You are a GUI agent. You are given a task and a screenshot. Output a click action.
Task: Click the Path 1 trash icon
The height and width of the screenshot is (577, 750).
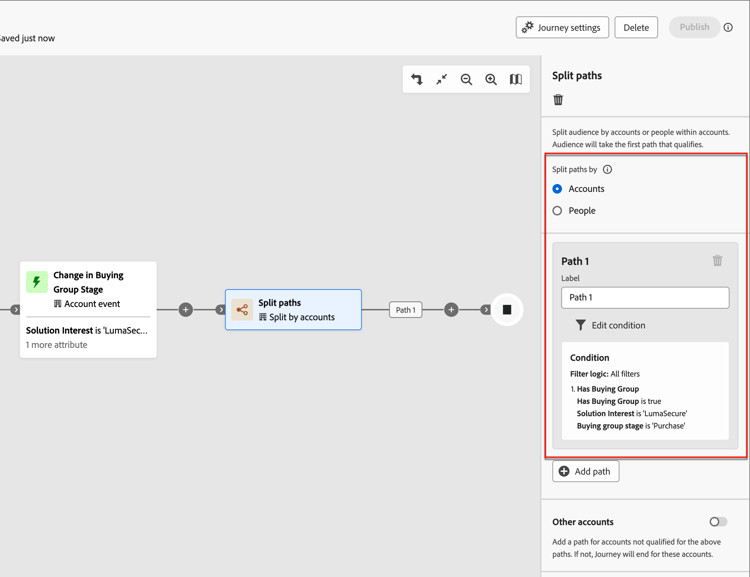(x=717, y=260)
